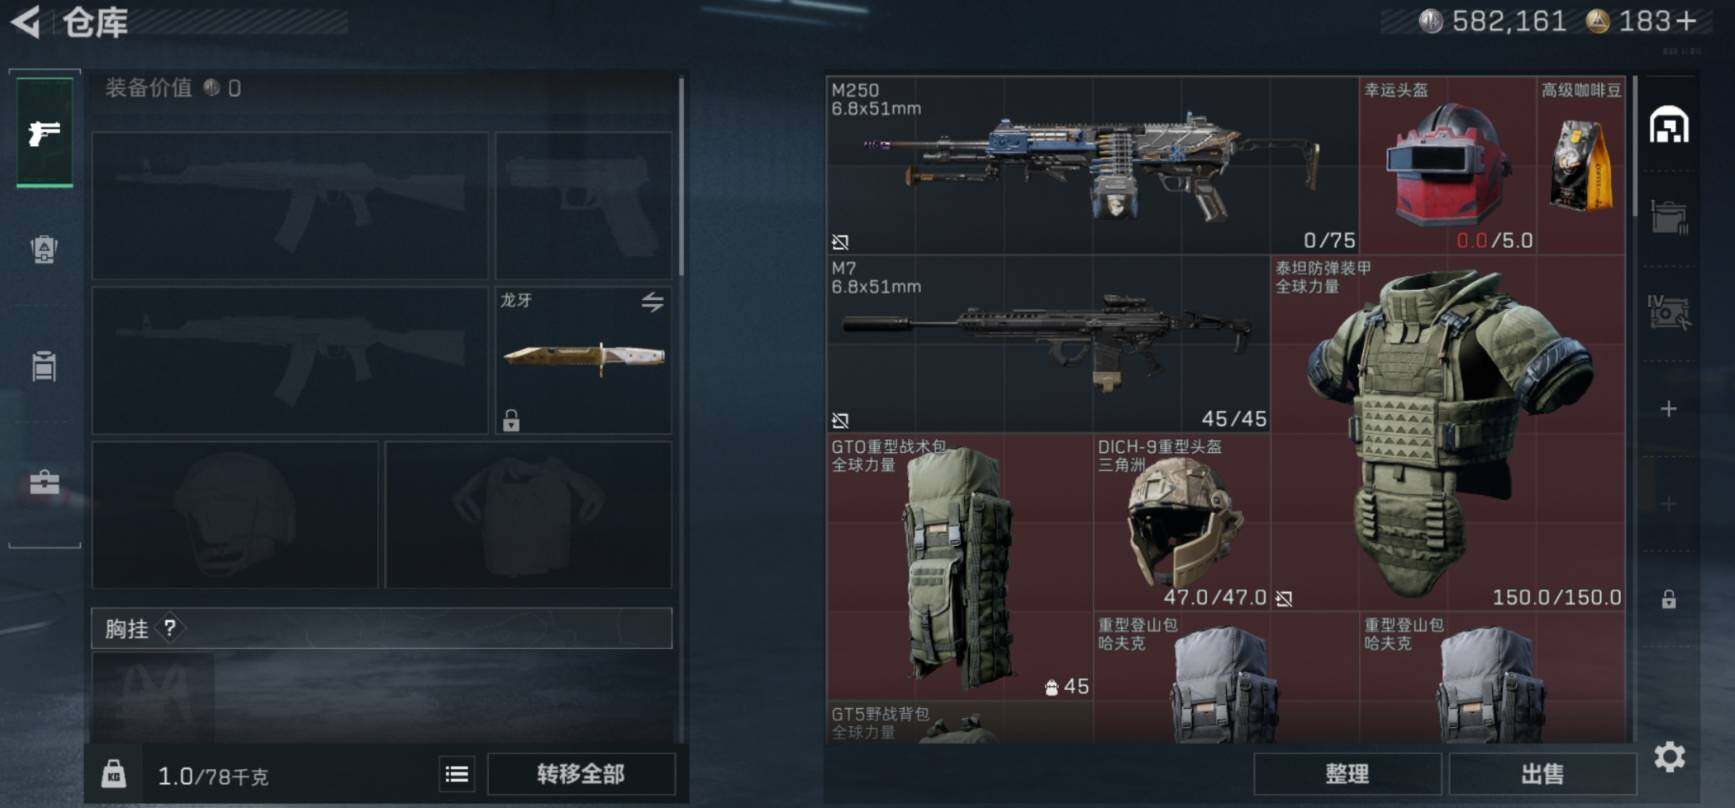Click the equipment panel's vertical scrollbar
1735x808 pixels.
[x=681, y=176]
